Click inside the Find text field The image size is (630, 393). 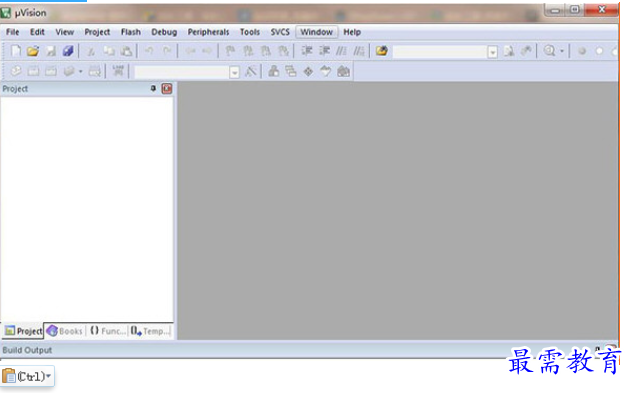click(440, 52)
